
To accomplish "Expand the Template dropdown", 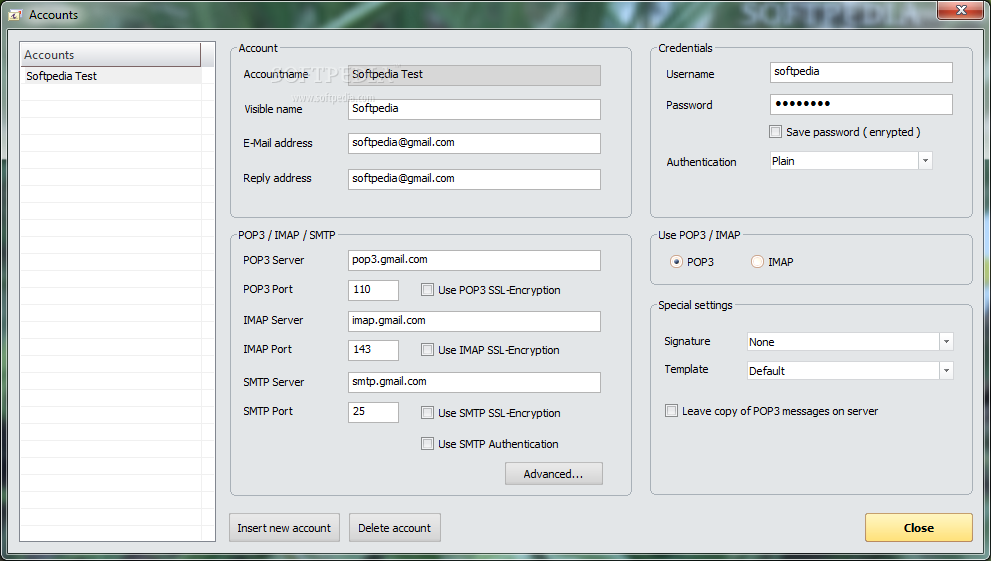I will pyautogui.click(x=946, y=371).
